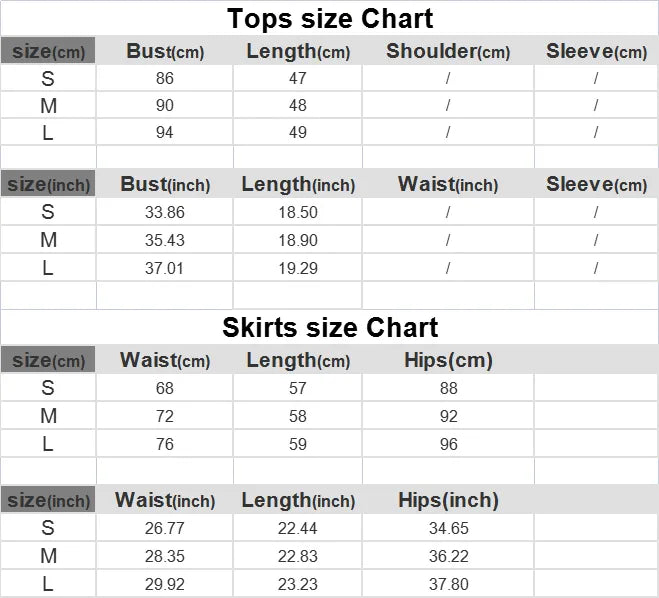Click the dark size(cm) header in the tops chart

(x=48, y=51)
